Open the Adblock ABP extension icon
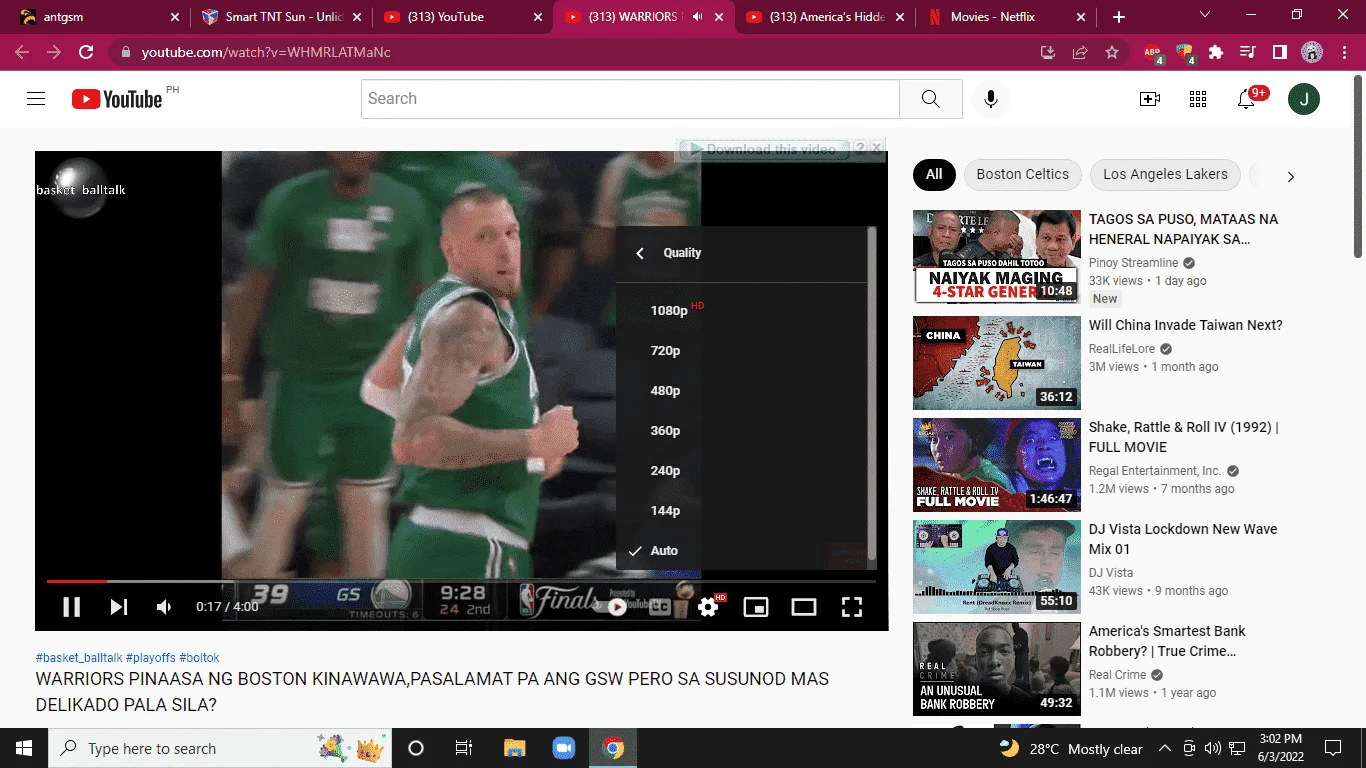Viewport: 1366px width, 768px height. [x=1153, y=53]
